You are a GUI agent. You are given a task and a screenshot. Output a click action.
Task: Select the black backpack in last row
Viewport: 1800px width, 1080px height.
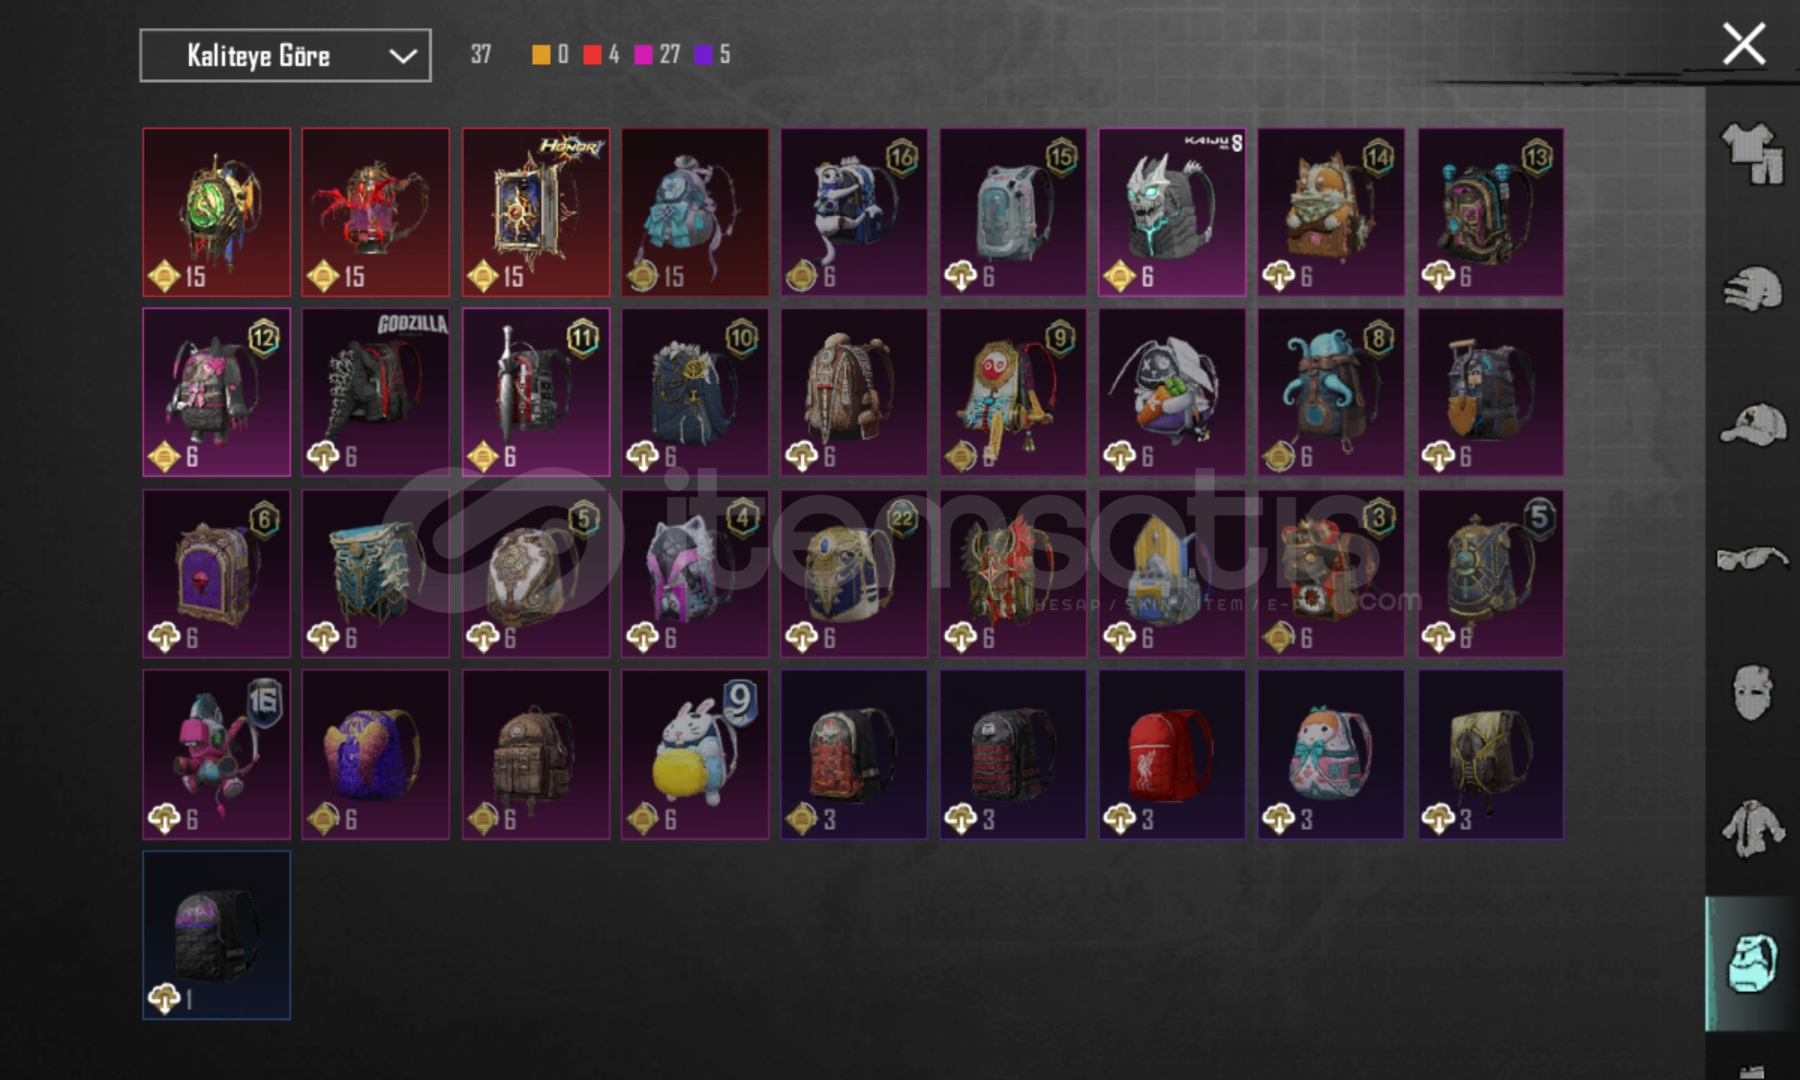217,935
